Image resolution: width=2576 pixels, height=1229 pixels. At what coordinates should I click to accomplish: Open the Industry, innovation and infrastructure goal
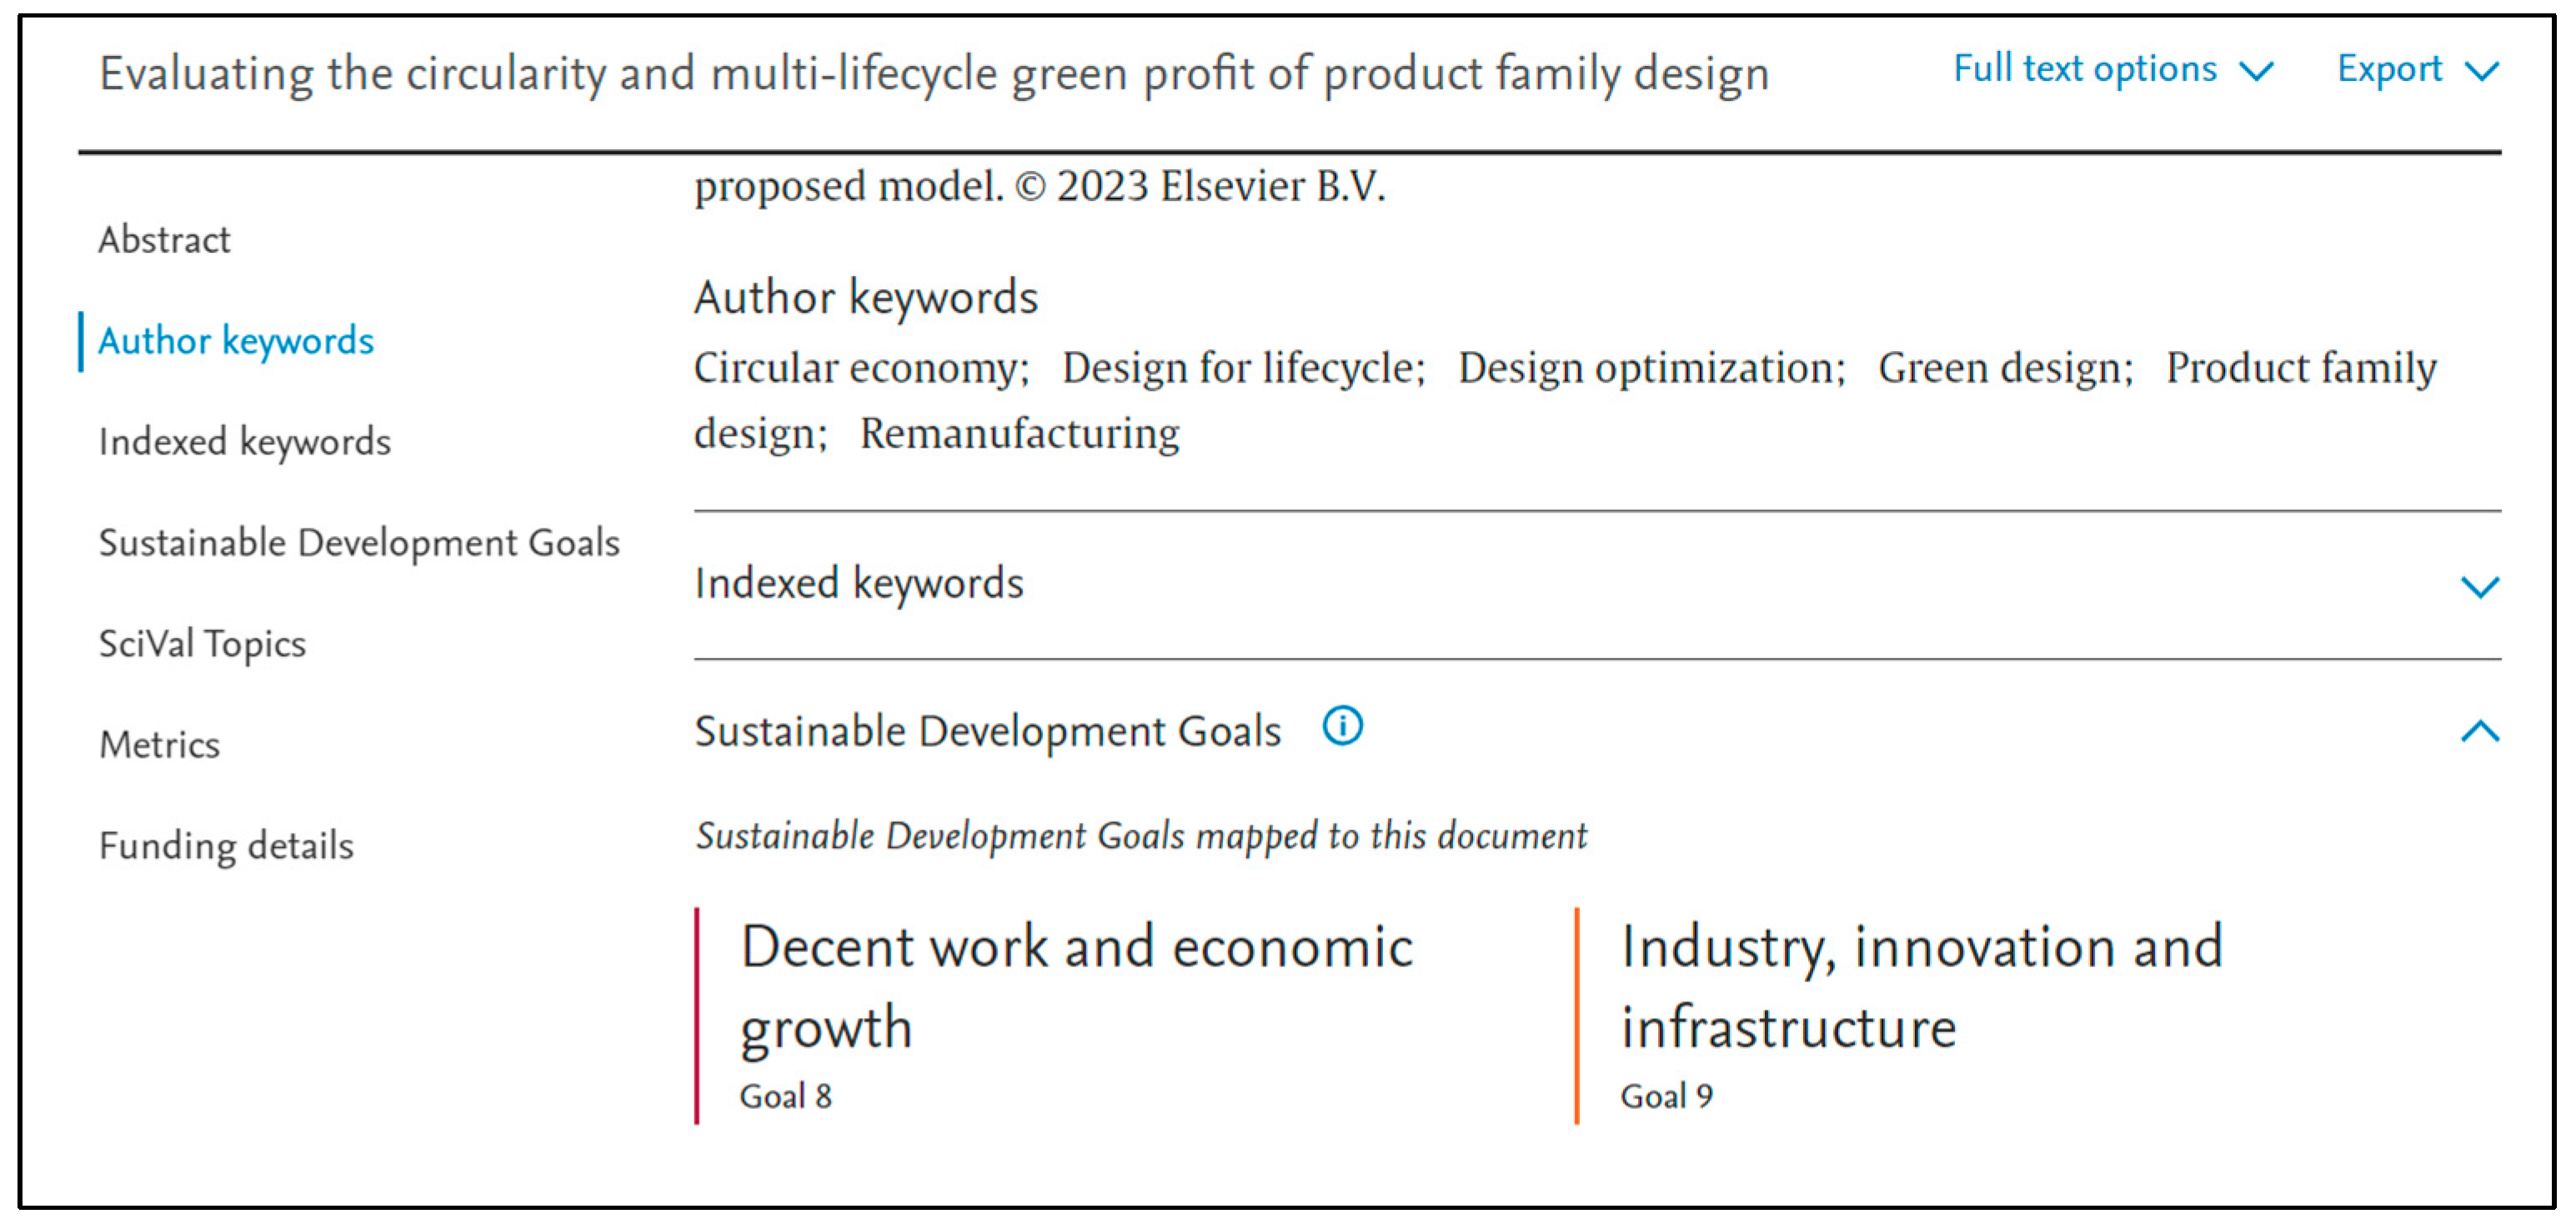1922,986
